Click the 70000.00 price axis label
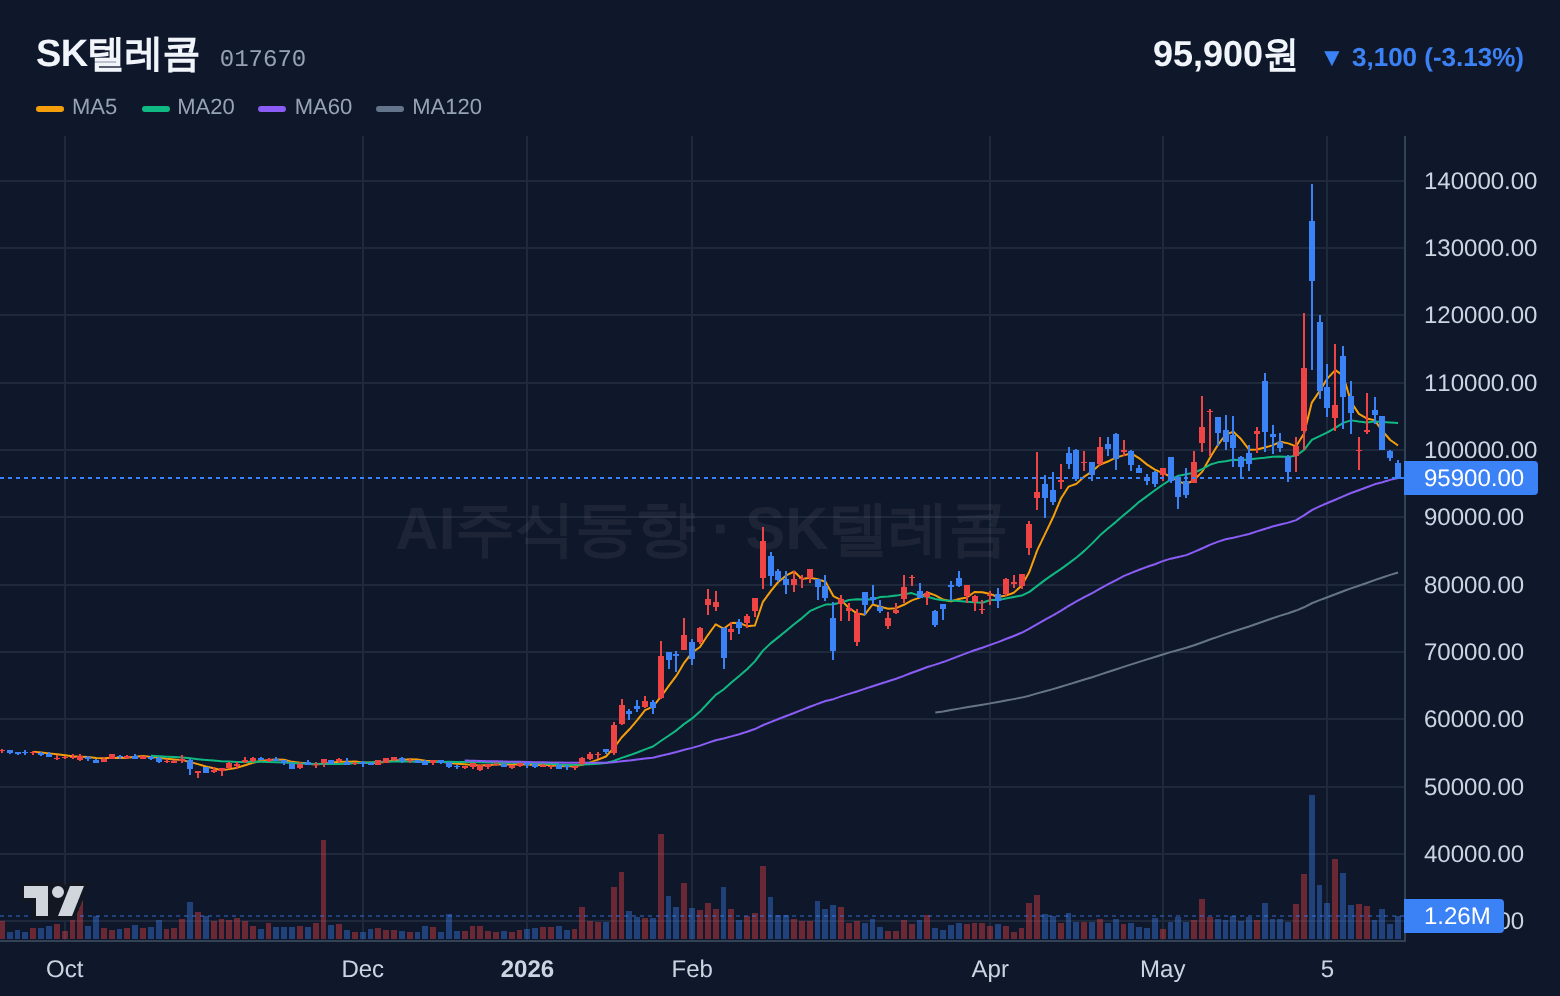Screen dimensions: 1560x996 (x=1474, y=652)
